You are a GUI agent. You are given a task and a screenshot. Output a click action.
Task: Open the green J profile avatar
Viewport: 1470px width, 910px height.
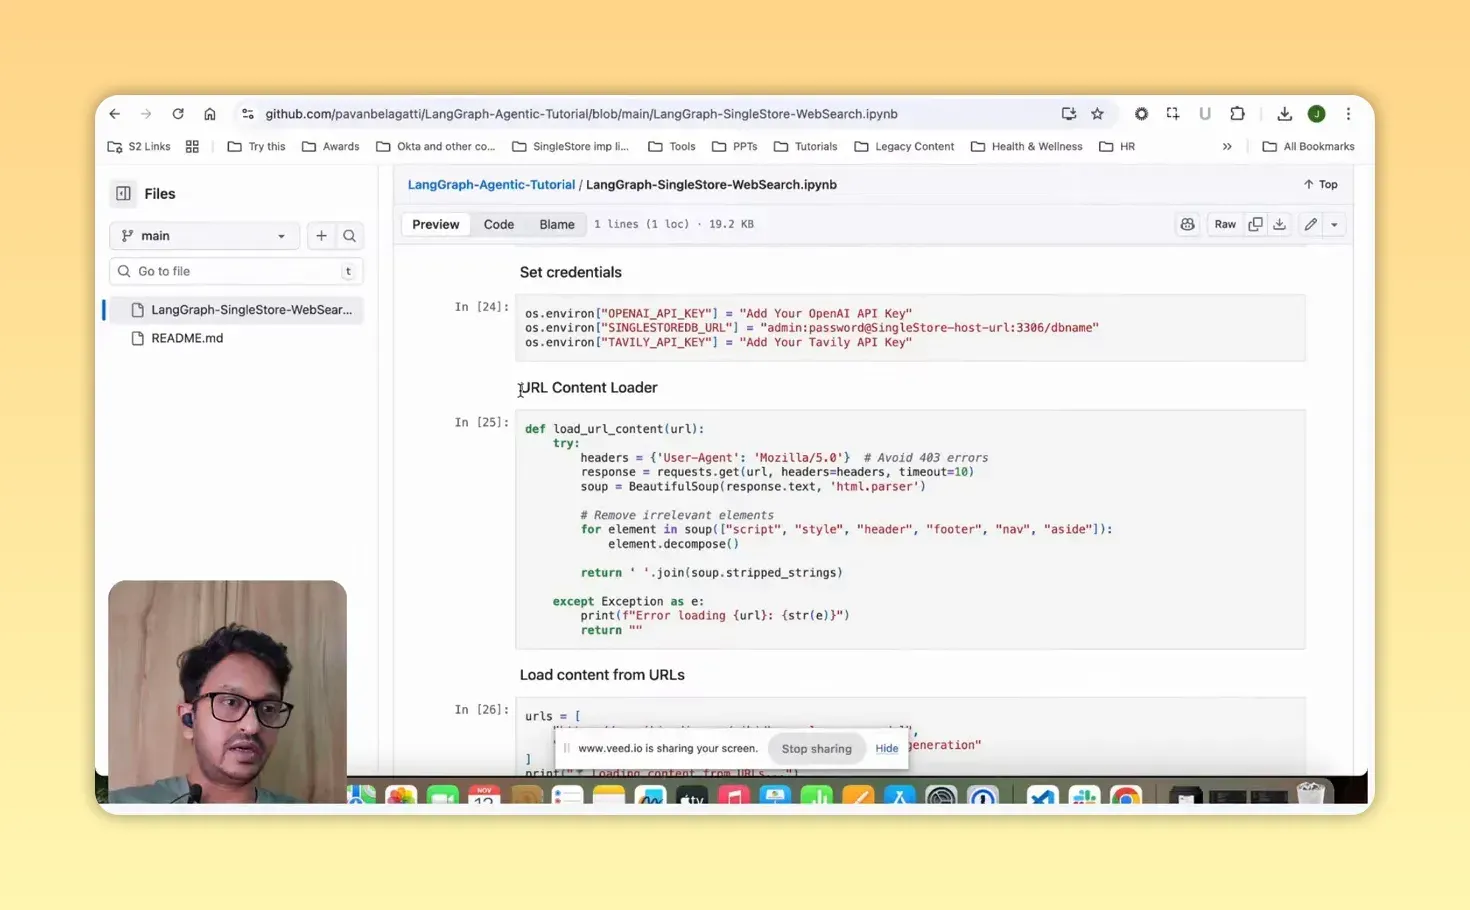coord(1317,114)
